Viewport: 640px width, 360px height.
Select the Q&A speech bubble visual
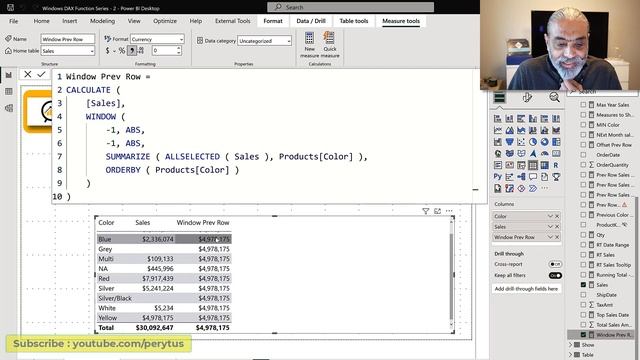[x=533, y=177]
